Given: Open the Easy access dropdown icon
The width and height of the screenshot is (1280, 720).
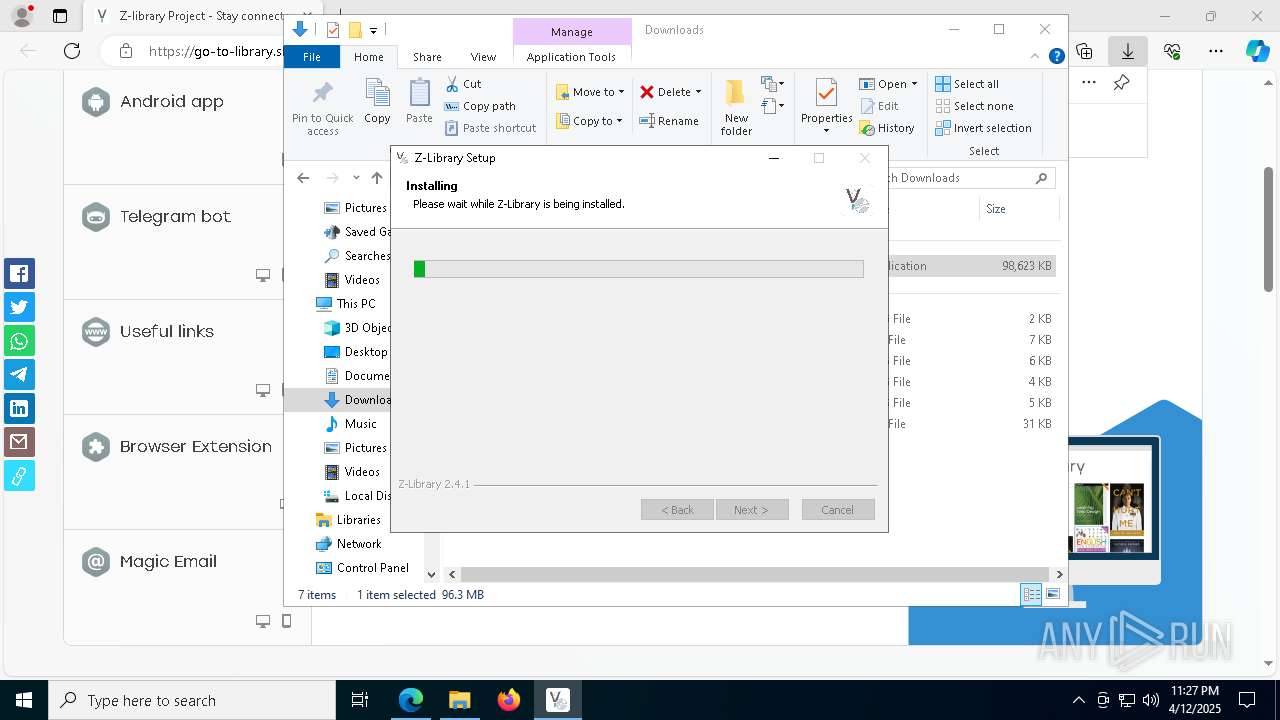Looking at the screenshot, I should (772, 105).
